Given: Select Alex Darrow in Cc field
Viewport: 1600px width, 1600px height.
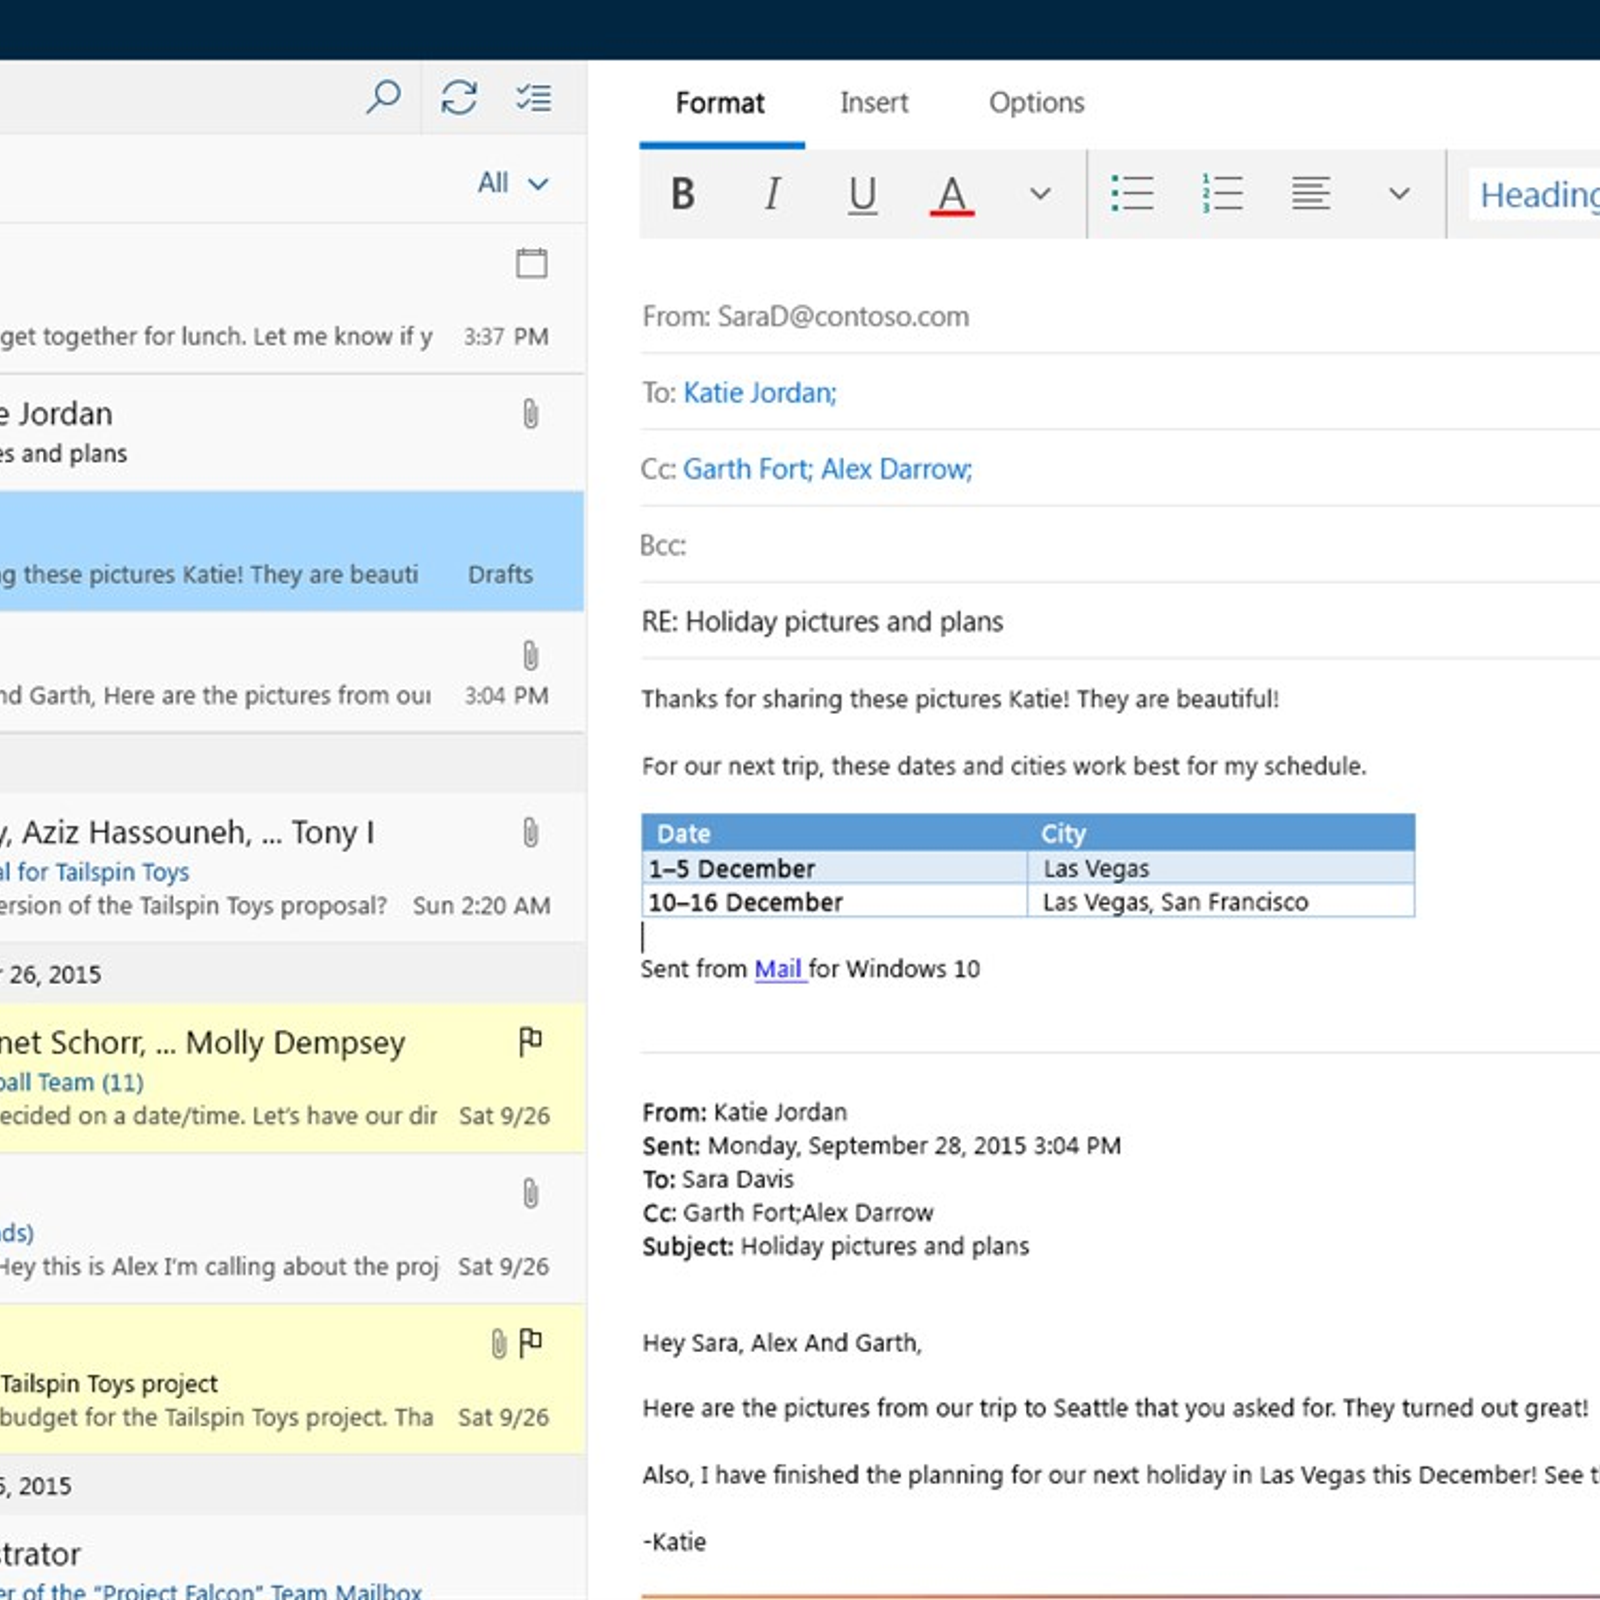Looking at the screenshot, I should click(896, 469).
